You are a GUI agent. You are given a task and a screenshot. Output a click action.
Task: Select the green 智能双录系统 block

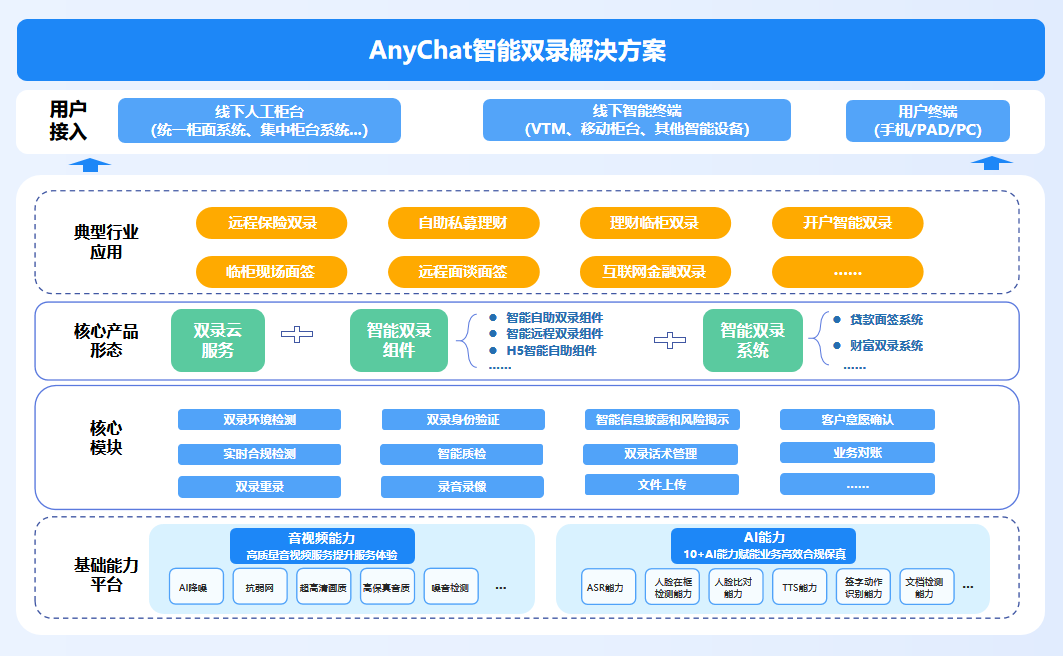753,340
